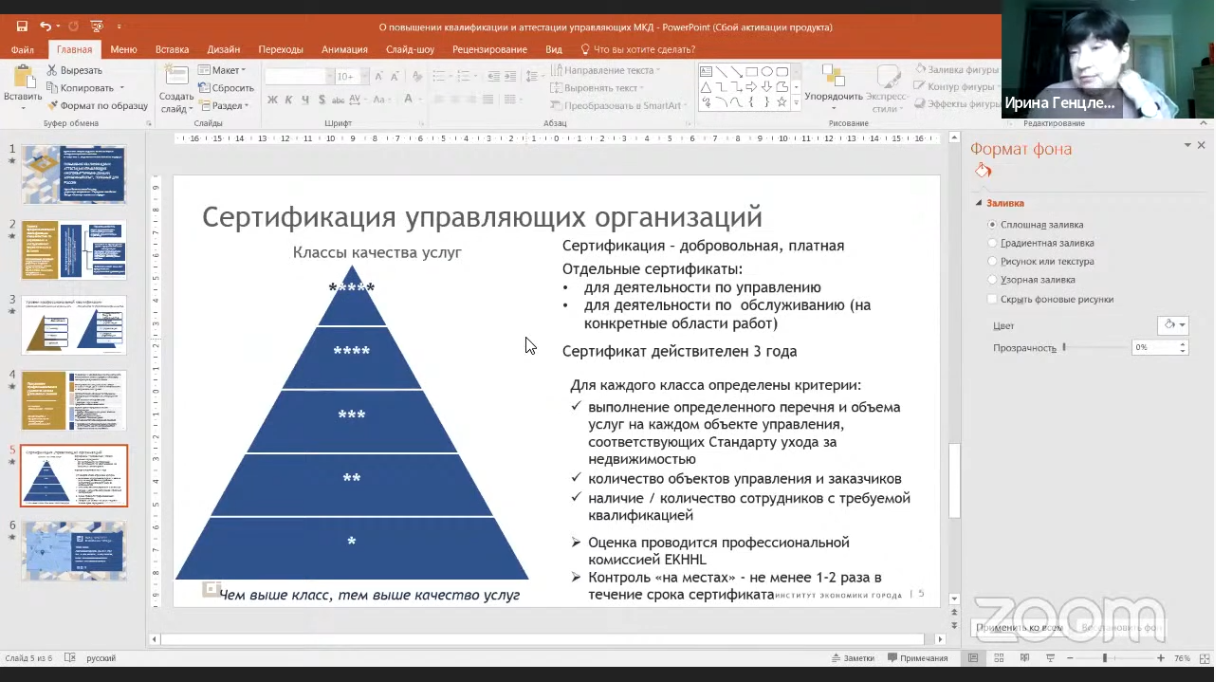
Task: Click the transparency percentage field showing 0%
Action: coord(1154,347)
